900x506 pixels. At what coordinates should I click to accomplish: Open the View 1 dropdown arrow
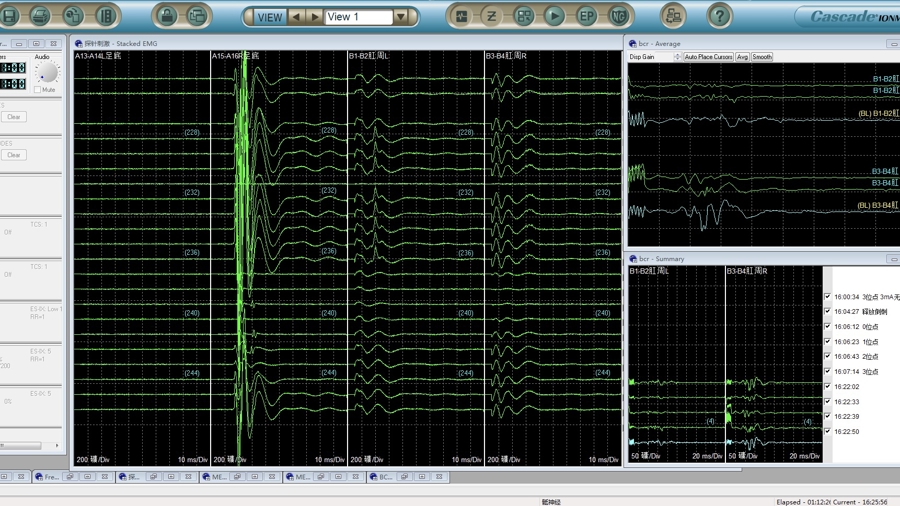pos(401,17)
